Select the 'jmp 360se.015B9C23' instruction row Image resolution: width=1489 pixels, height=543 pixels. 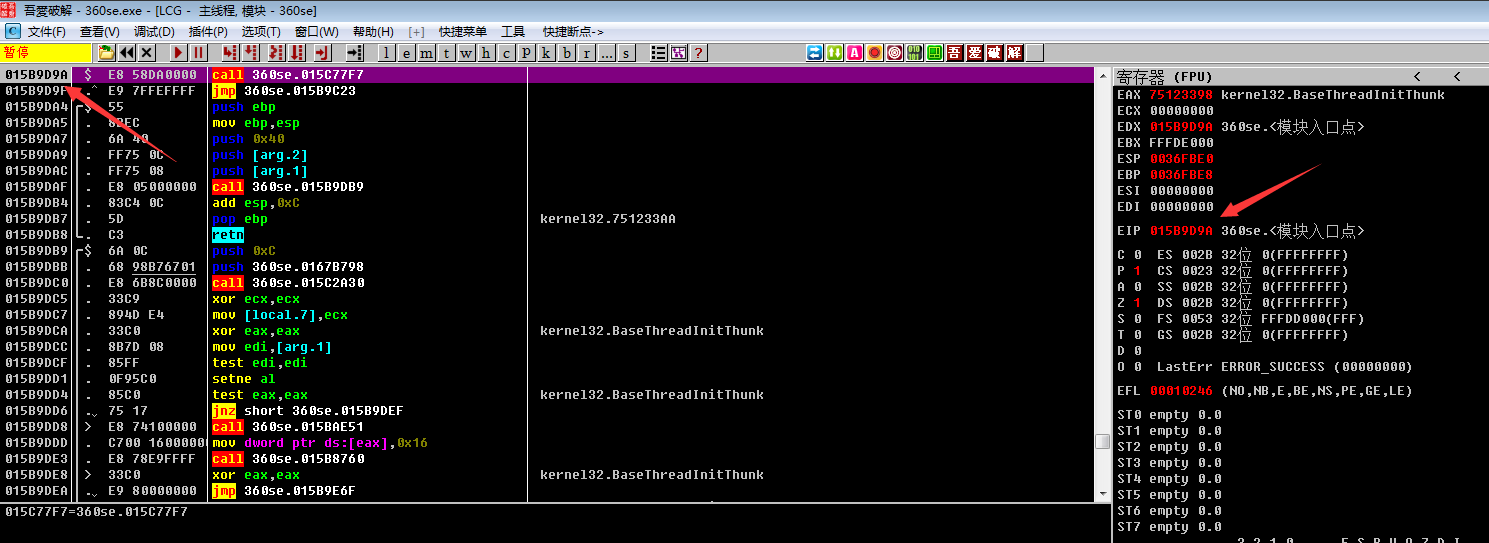pyautogui.click(x=547, y=91)
